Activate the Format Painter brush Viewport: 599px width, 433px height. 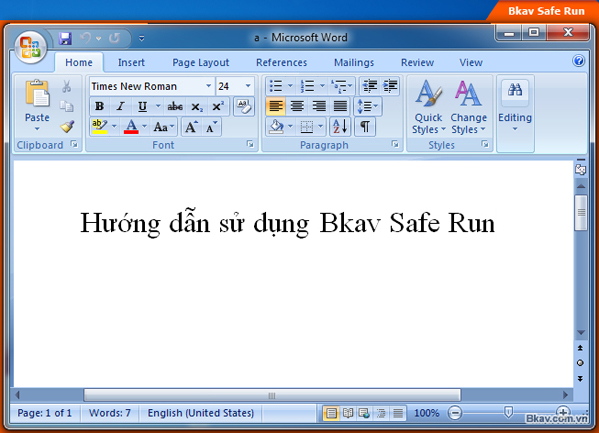67,126
